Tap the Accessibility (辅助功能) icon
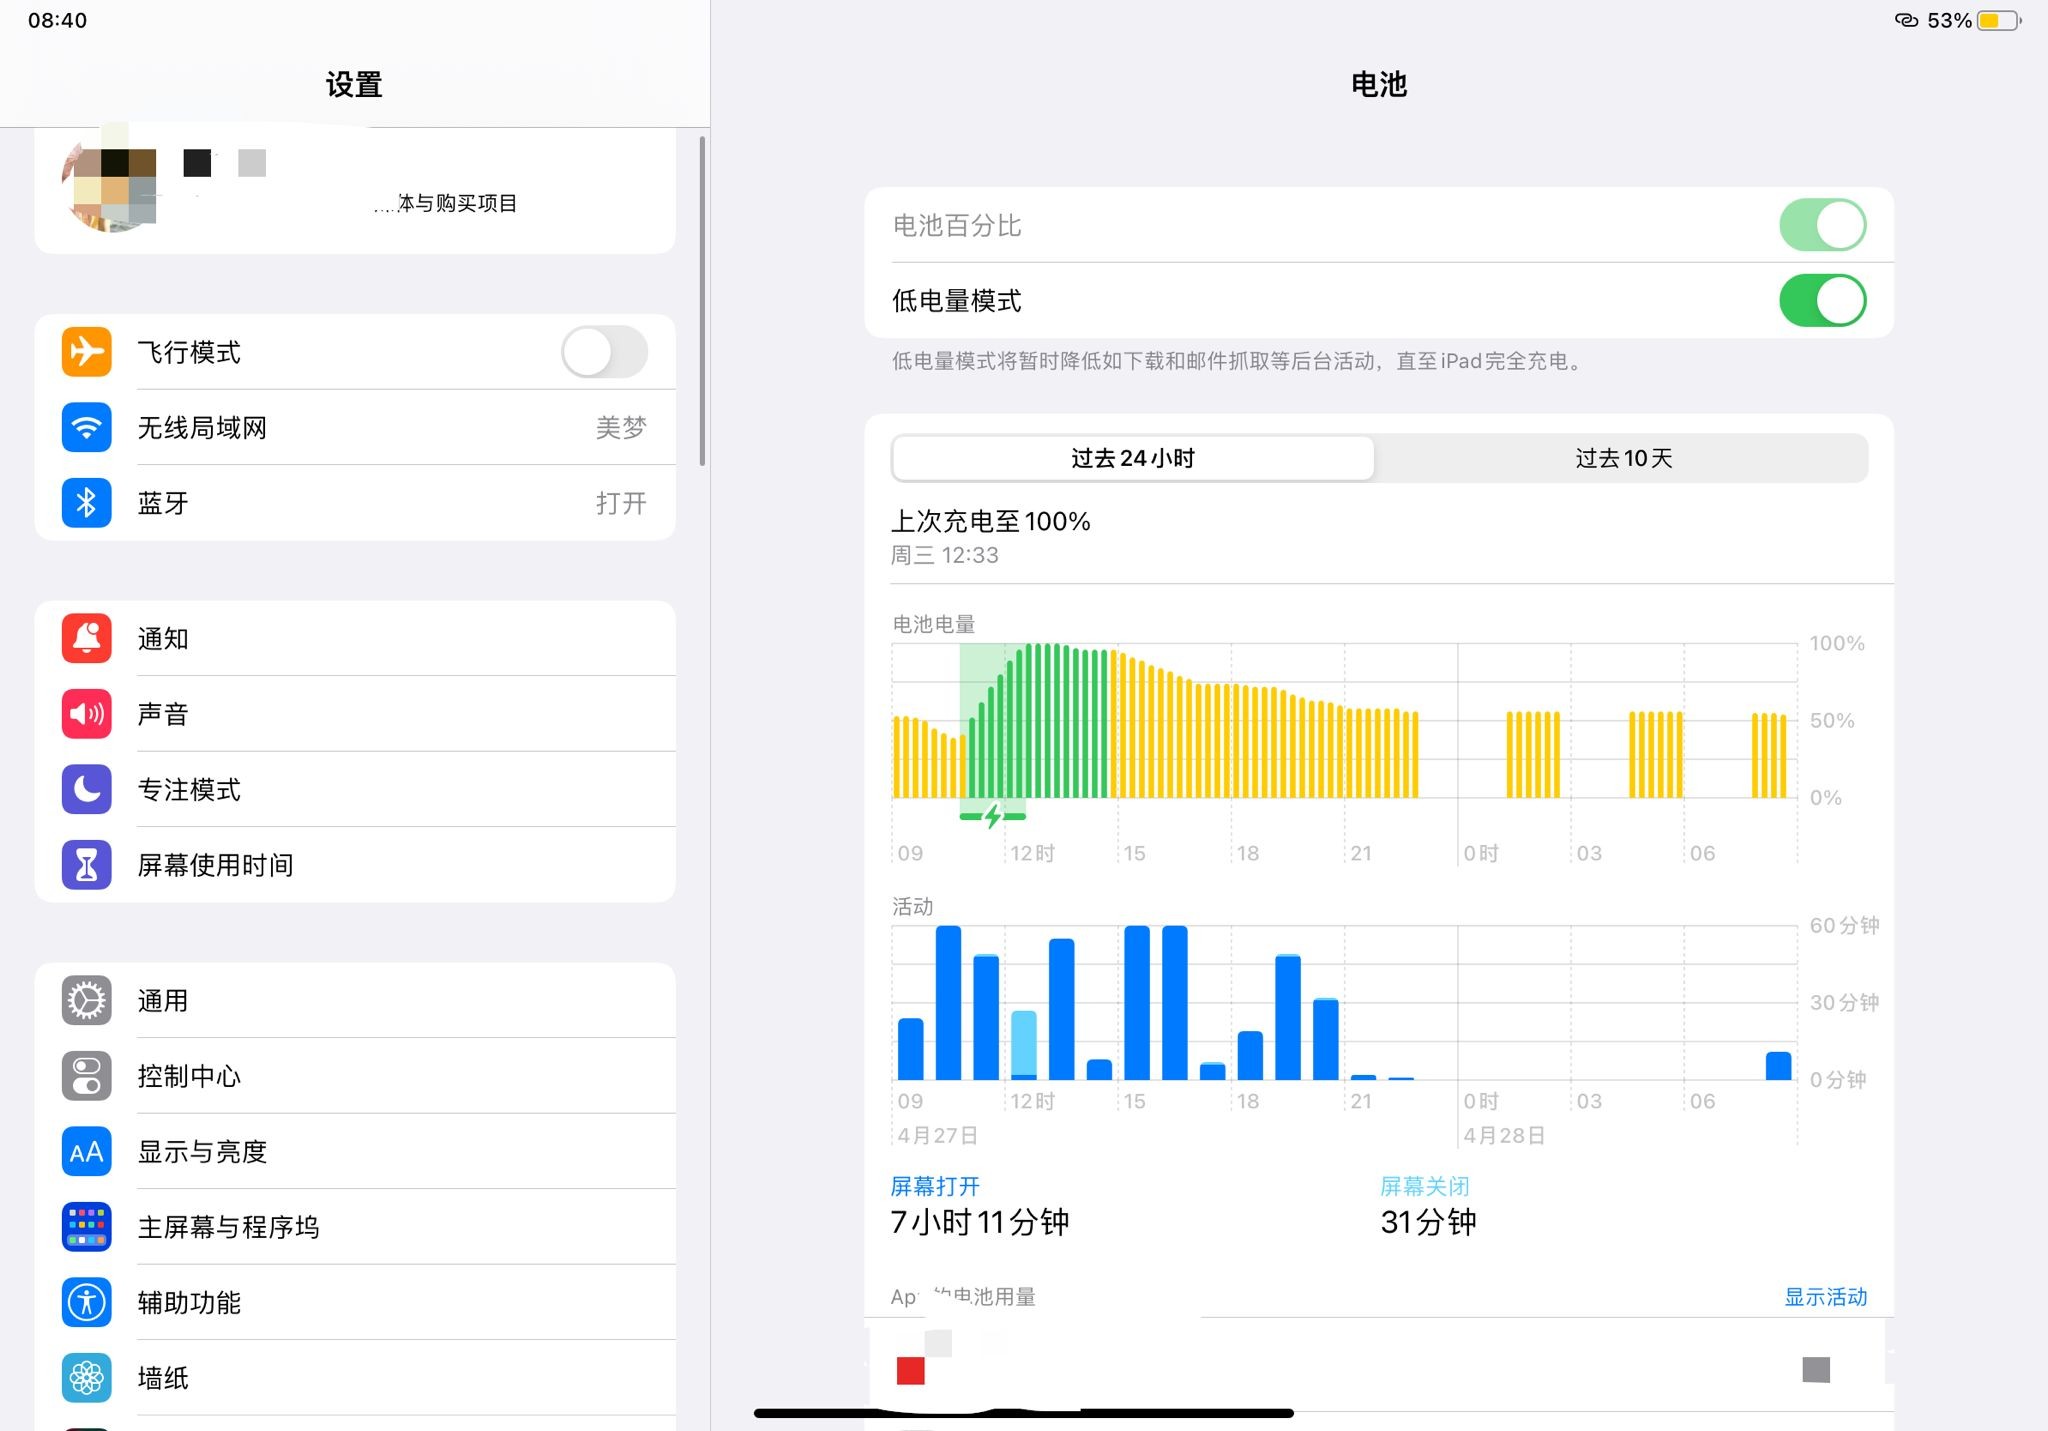 (x=87, y=1303)
